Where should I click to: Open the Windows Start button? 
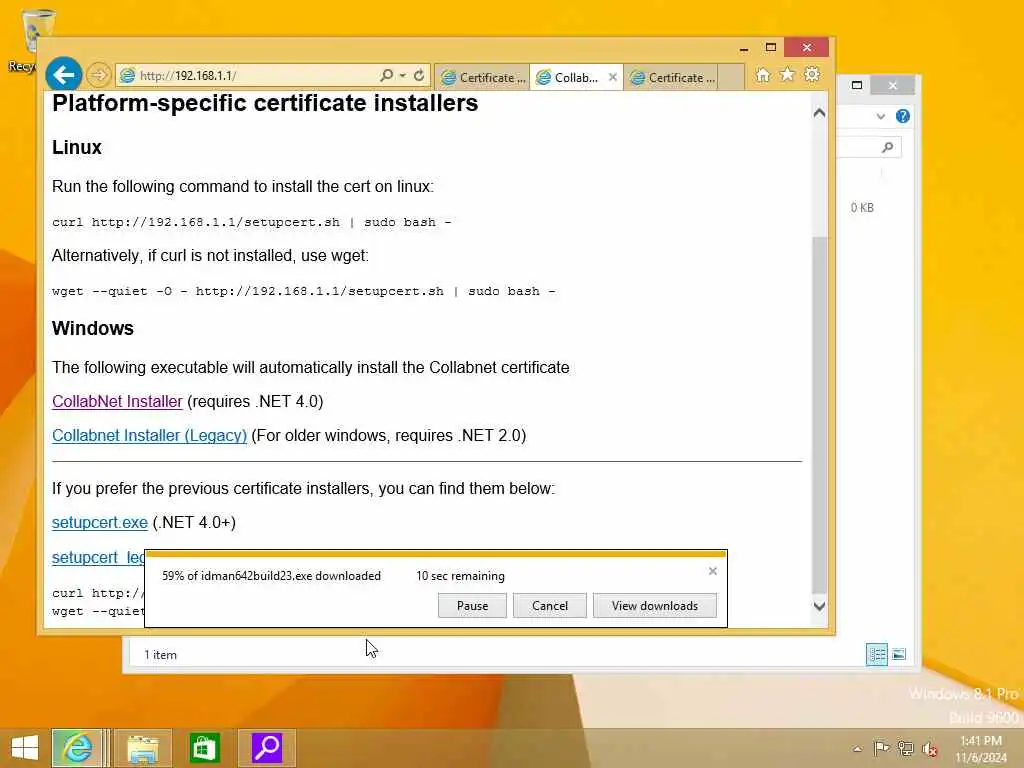[25, 748]
